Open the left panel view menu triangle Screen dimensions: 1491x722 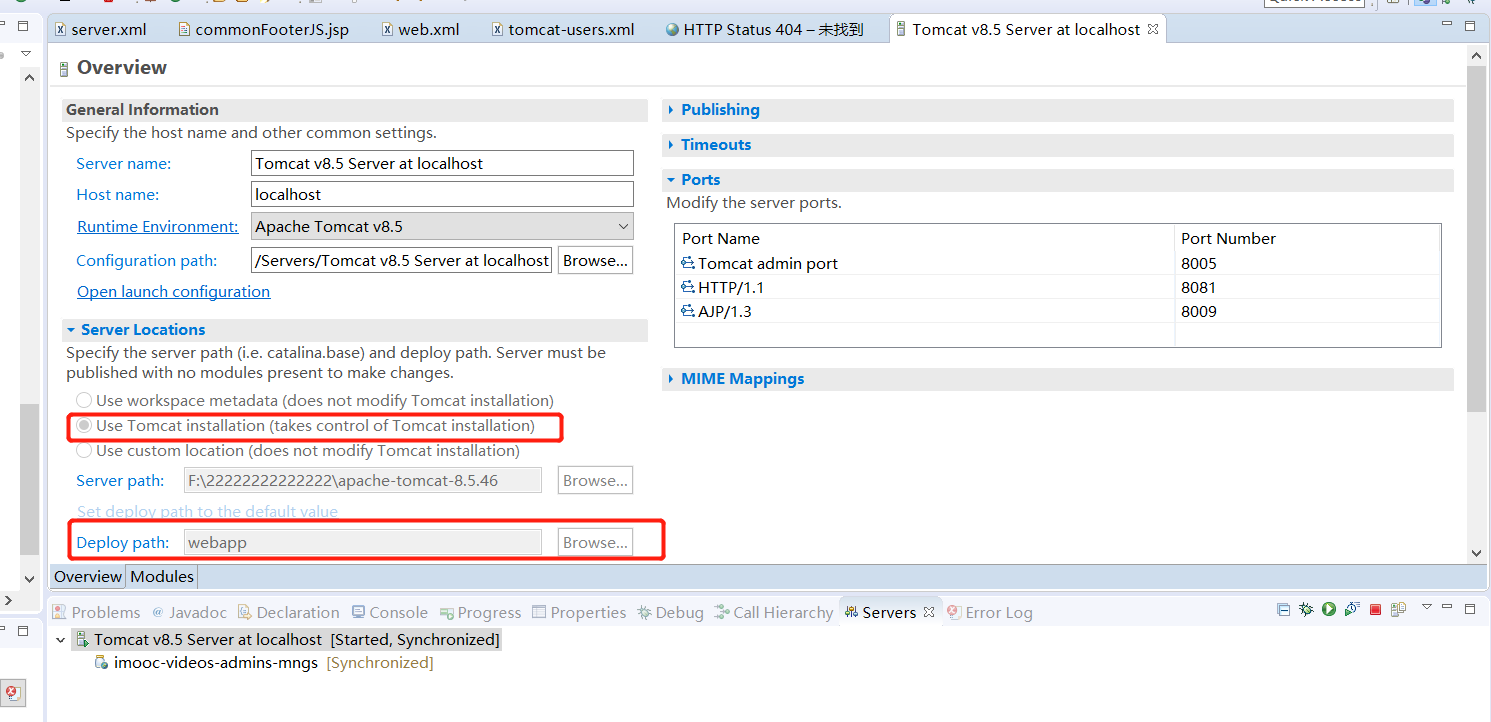pos(25,52)
